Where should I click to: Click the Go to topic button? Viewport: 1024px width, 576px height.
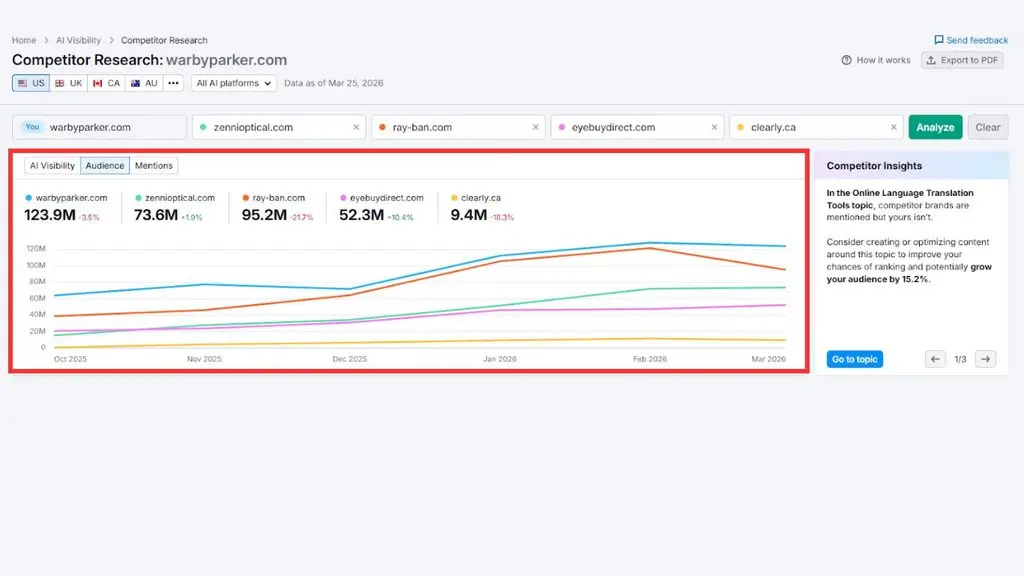pyautogui.click(x=854, y=359)
